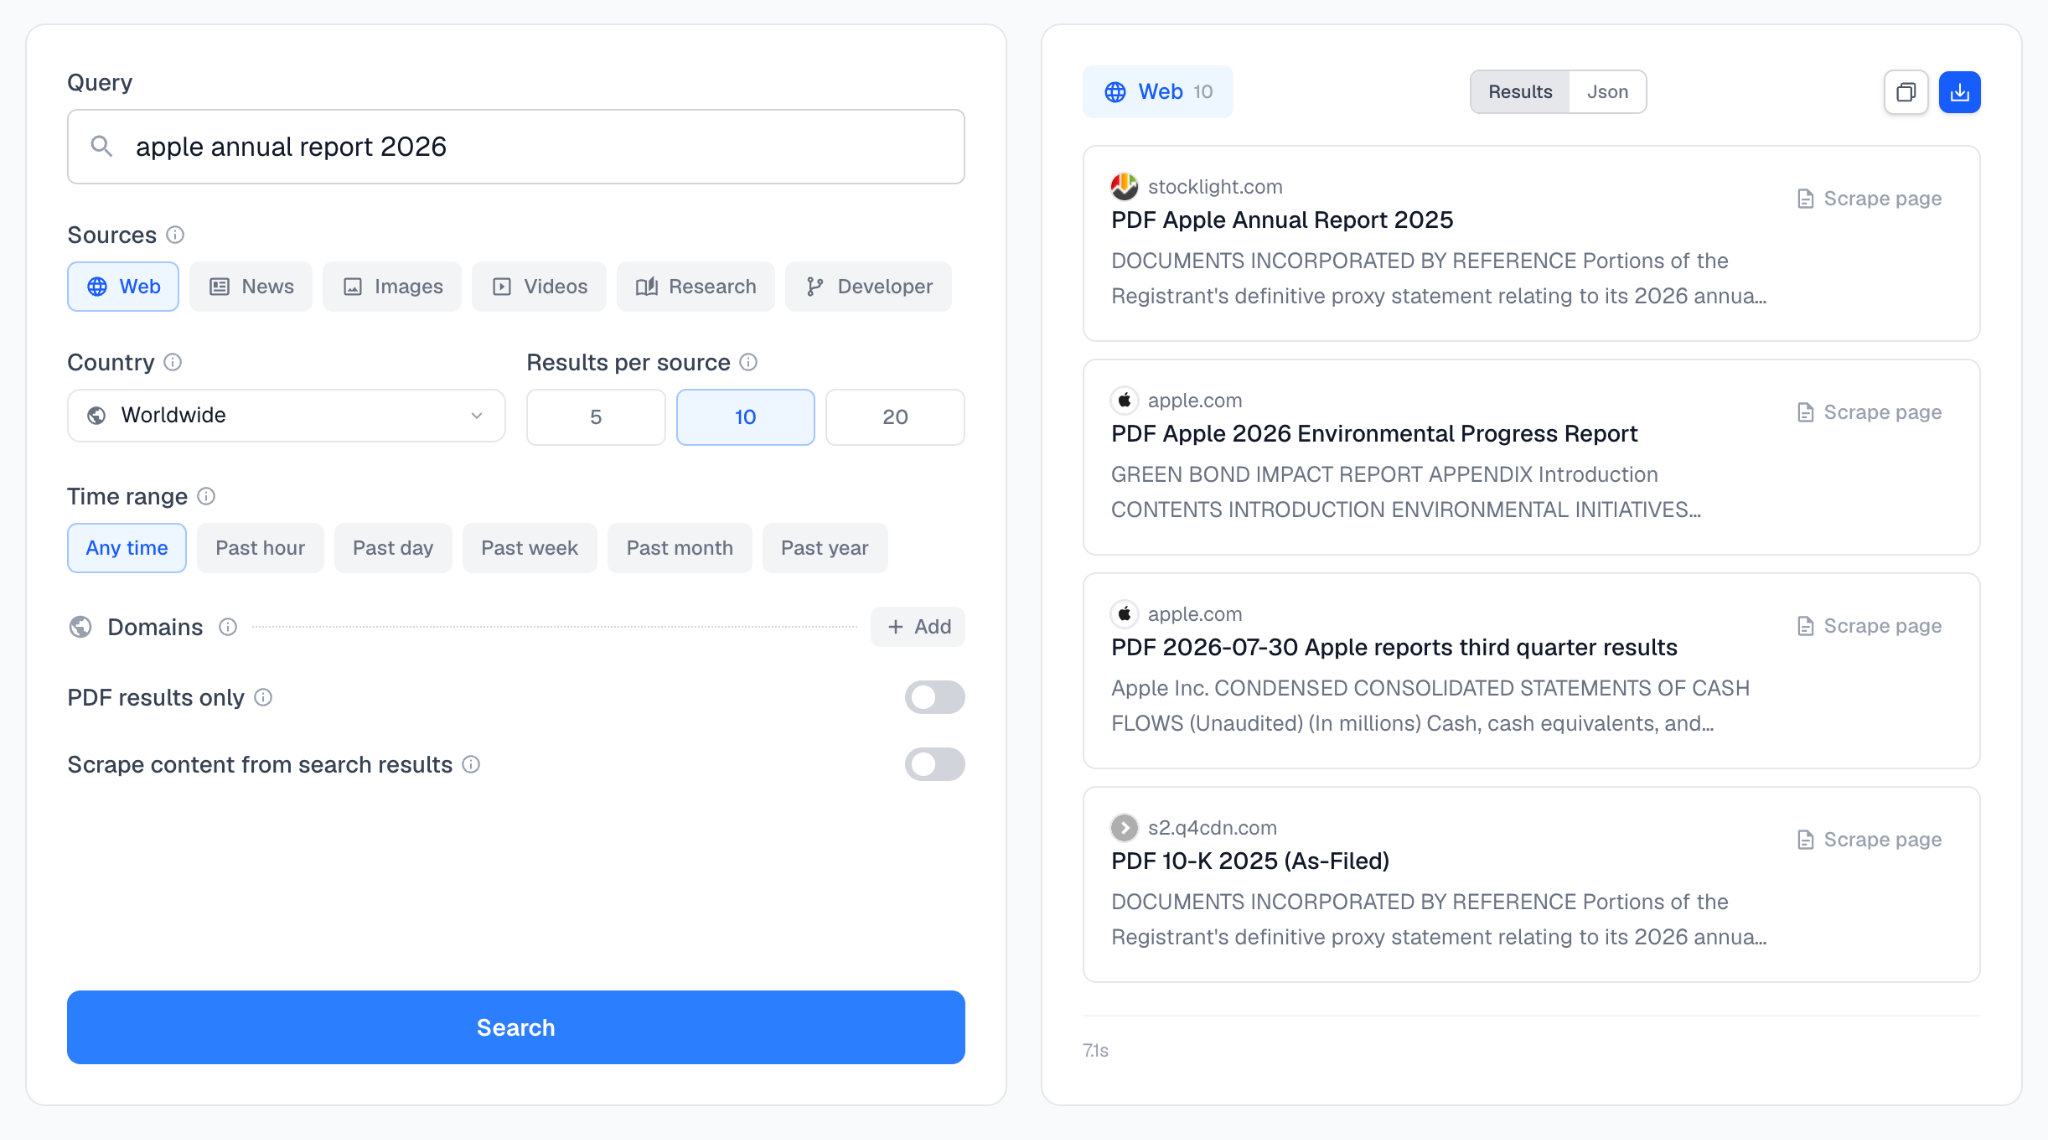2048x1140 pixels.
Task: Click the Country info icon
Action: (172, 362)
